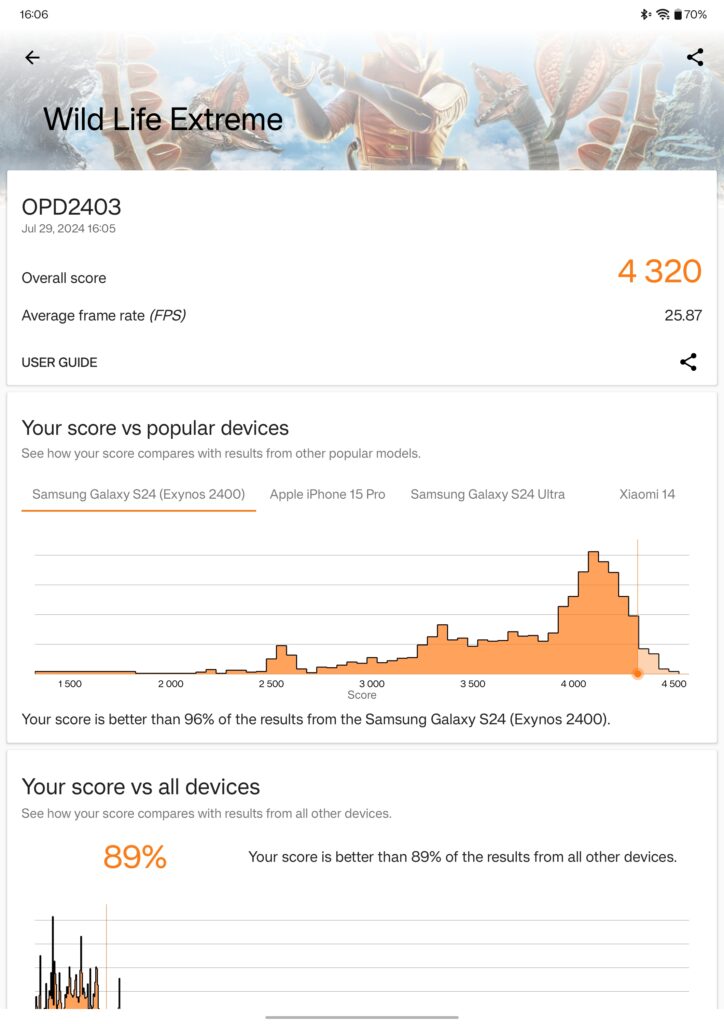This screenshot has height=1024, width=724.
Task: Go back using the arrow icon
Action: 32,57
